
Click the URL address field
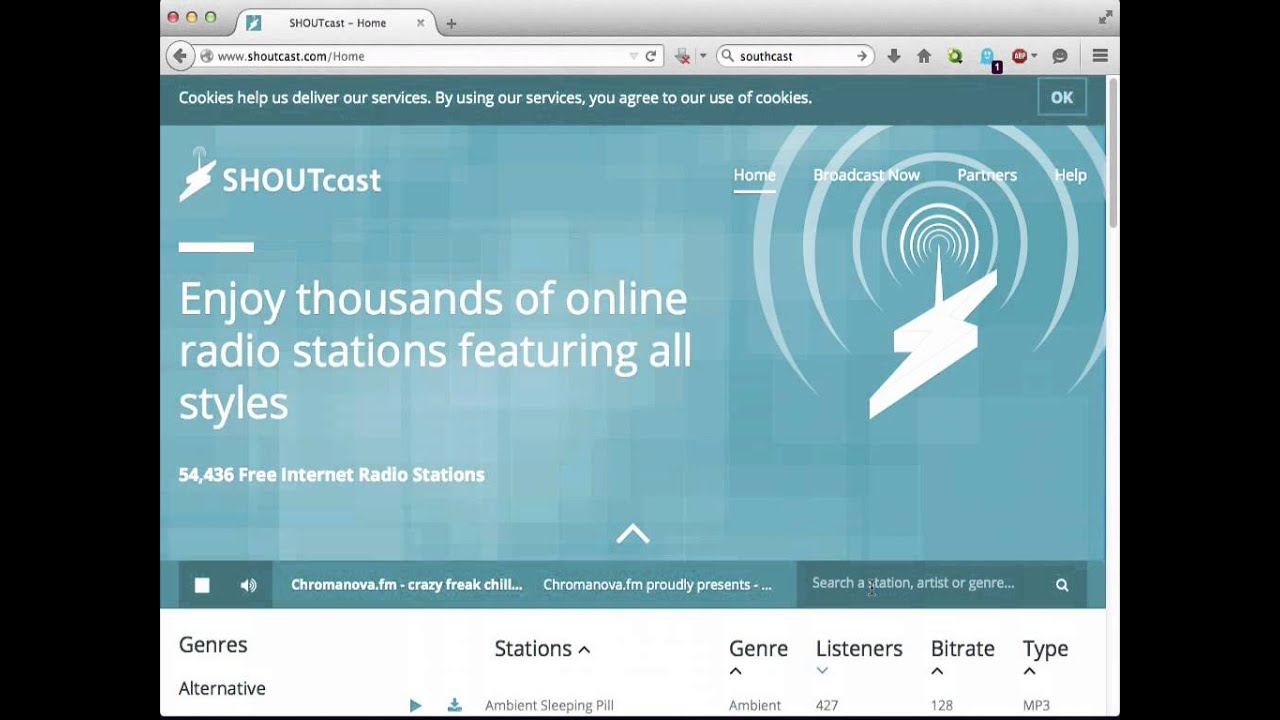[x=420, y=56]
